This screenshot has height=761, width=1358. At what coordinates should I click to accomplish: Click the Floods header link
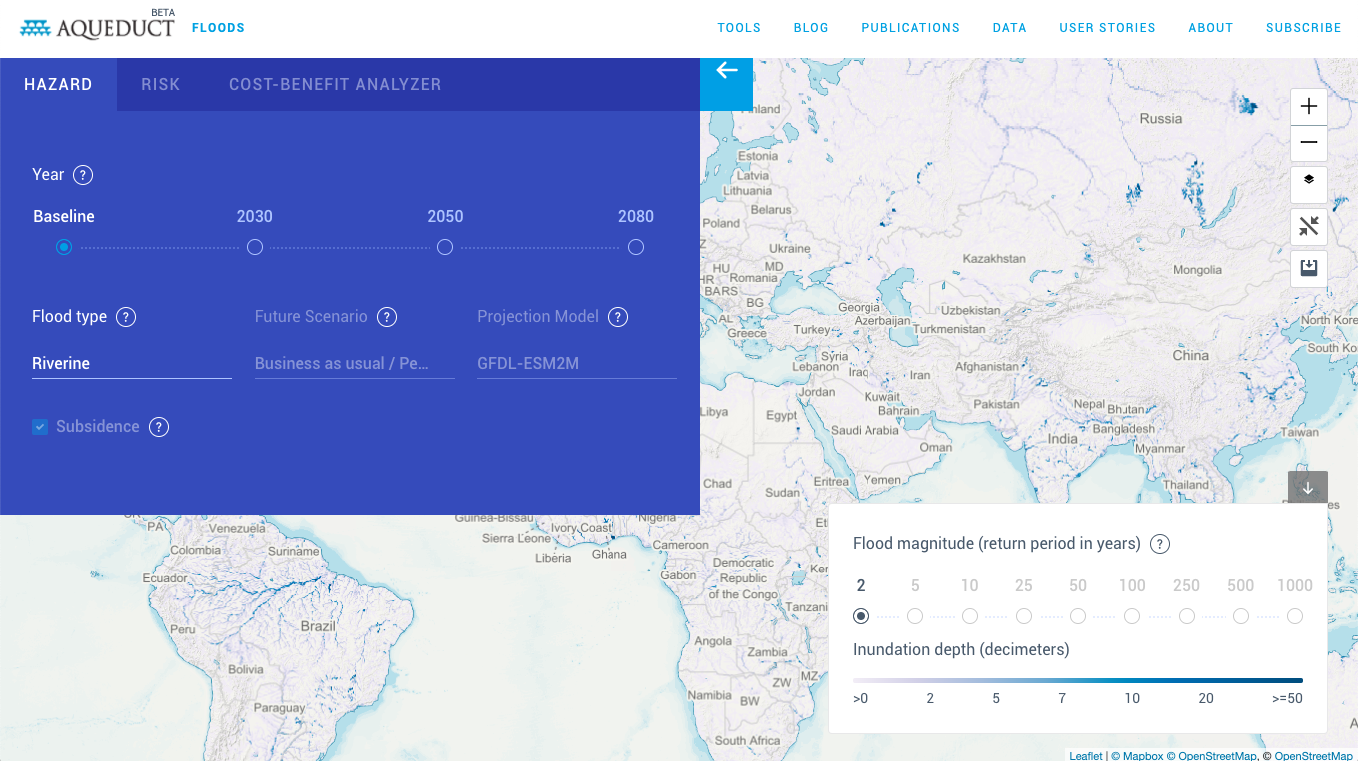pyautogui.click(x=218, y=28)
